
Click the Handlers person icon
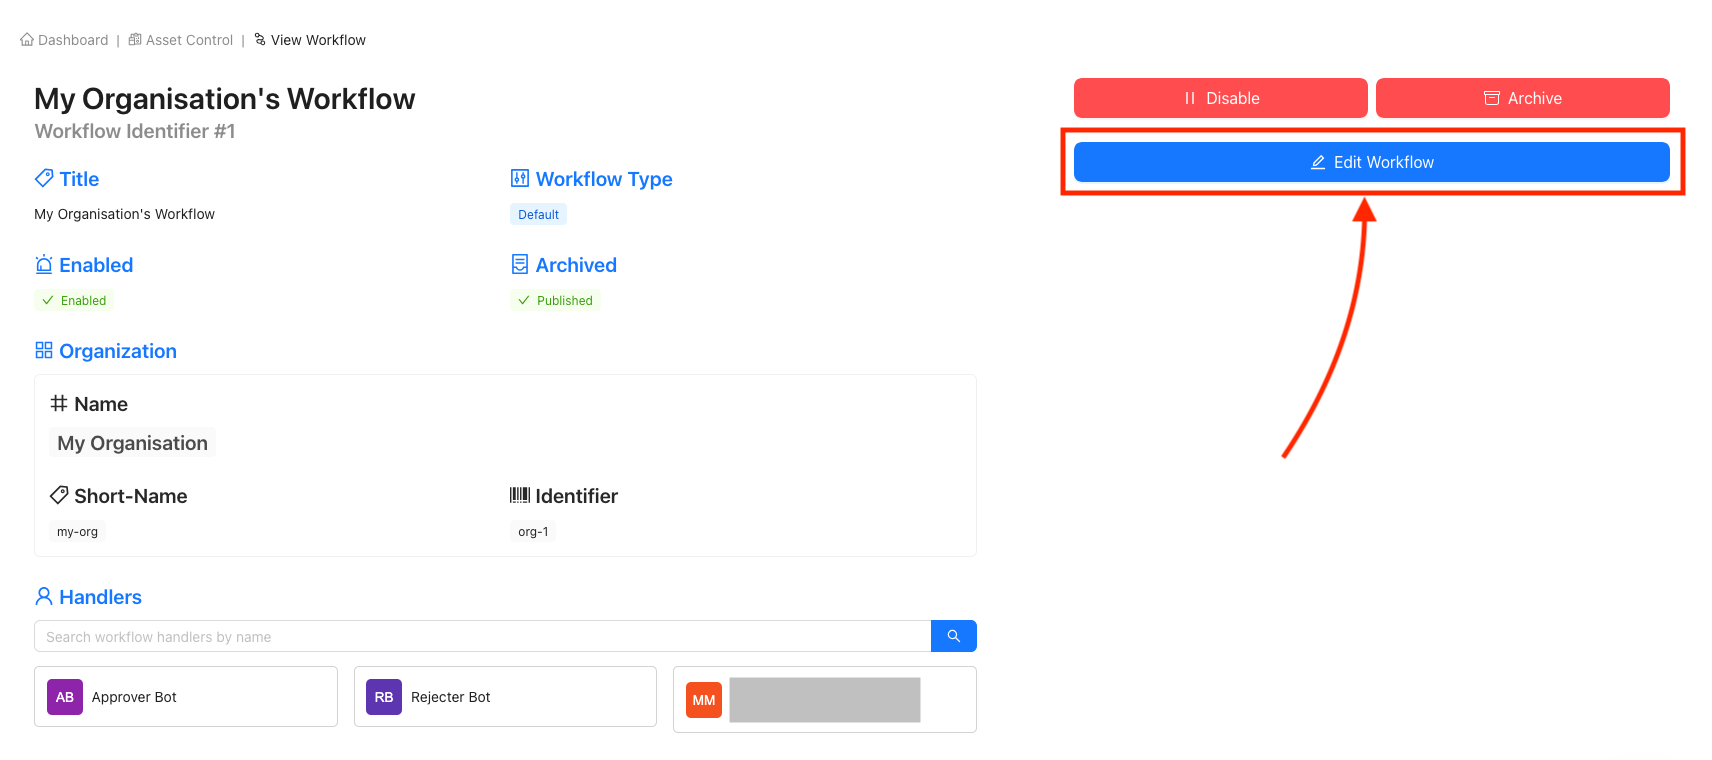tap(44, 596)
